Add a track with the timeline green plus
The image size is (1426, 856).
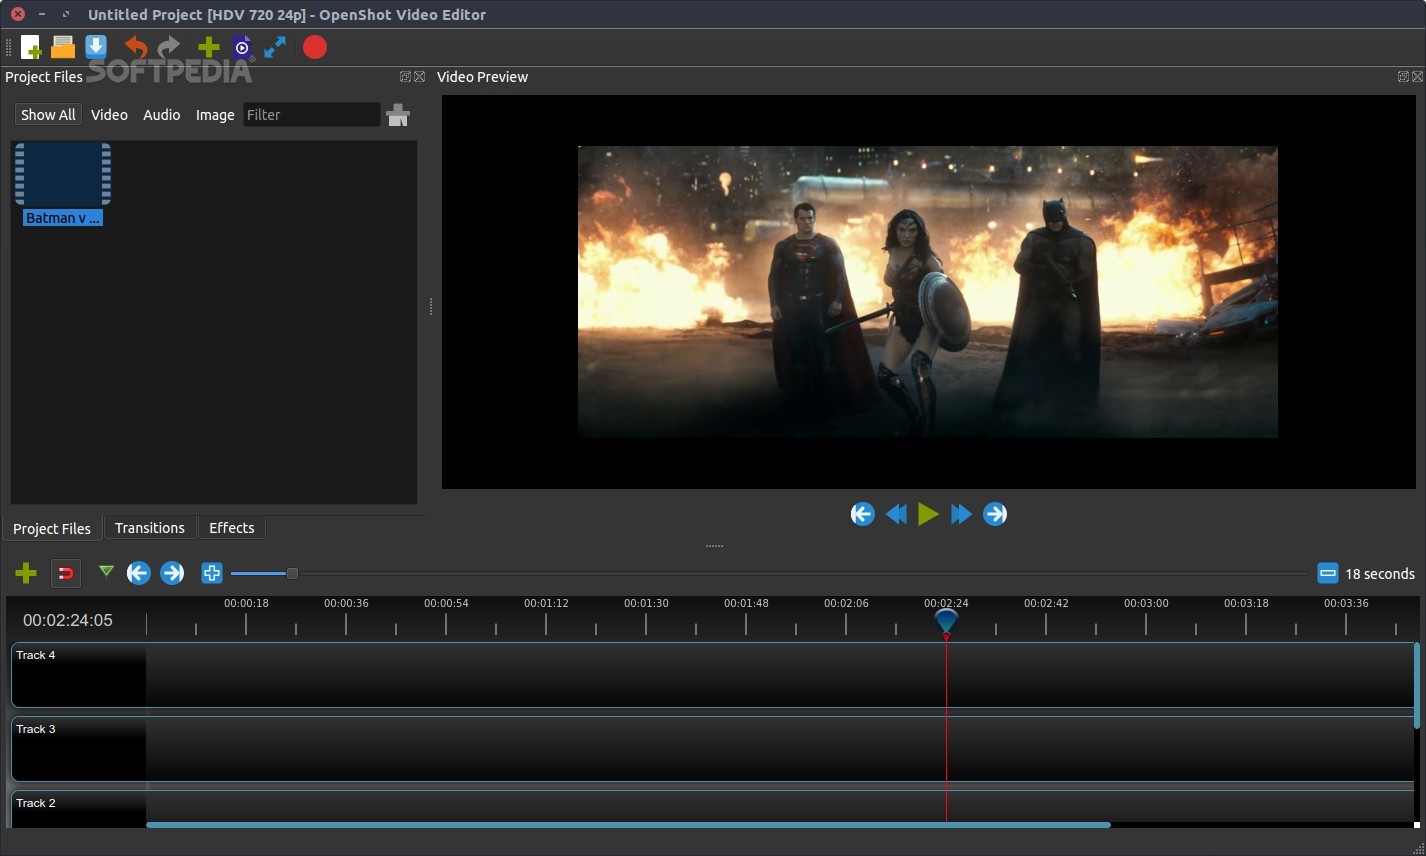click(26, 573)
